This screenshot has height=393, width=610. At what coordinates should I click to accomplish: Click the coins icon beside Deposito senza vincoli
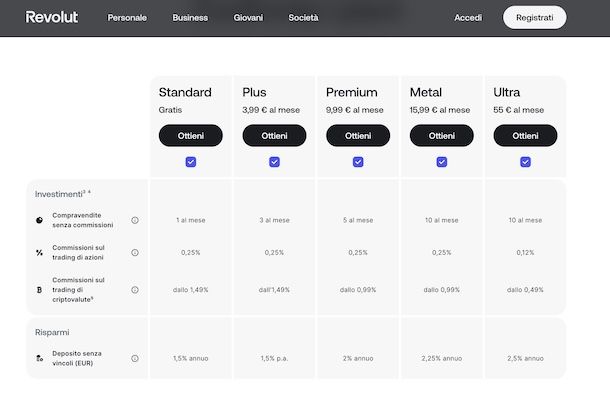click(x=39, y=358)
